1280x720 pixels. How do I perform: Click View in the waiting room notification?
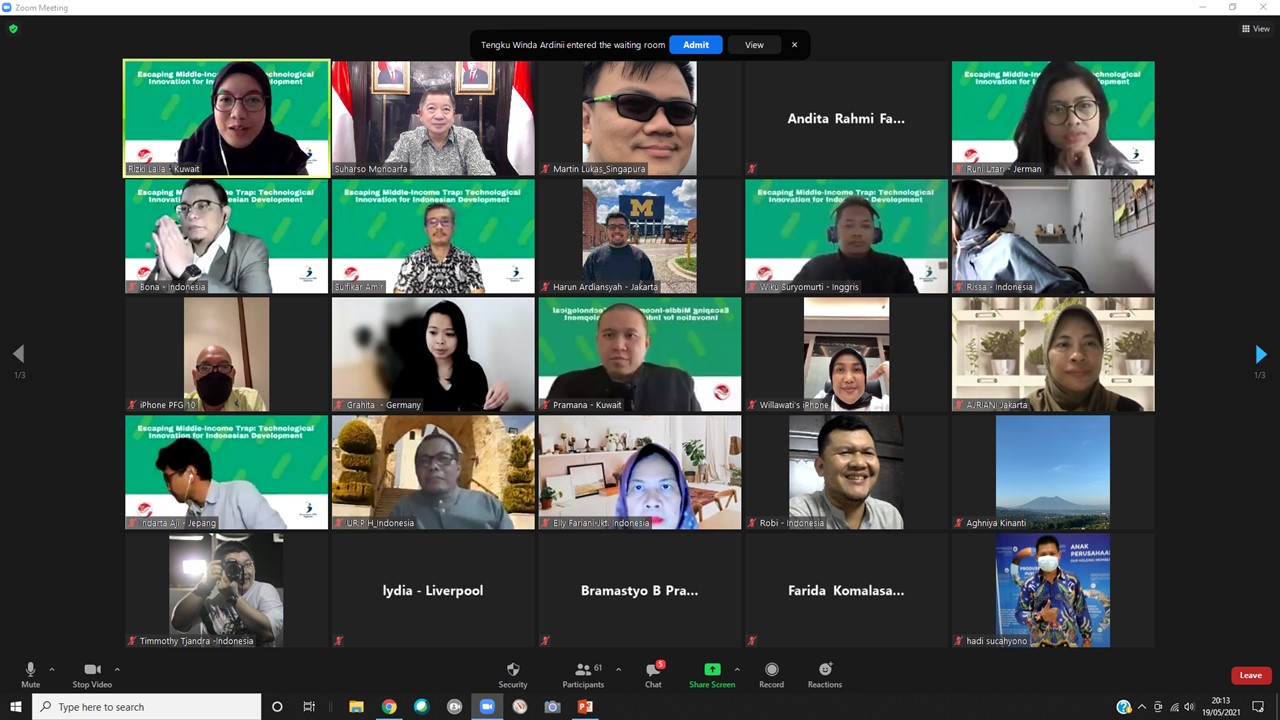(x=754, y=45)
